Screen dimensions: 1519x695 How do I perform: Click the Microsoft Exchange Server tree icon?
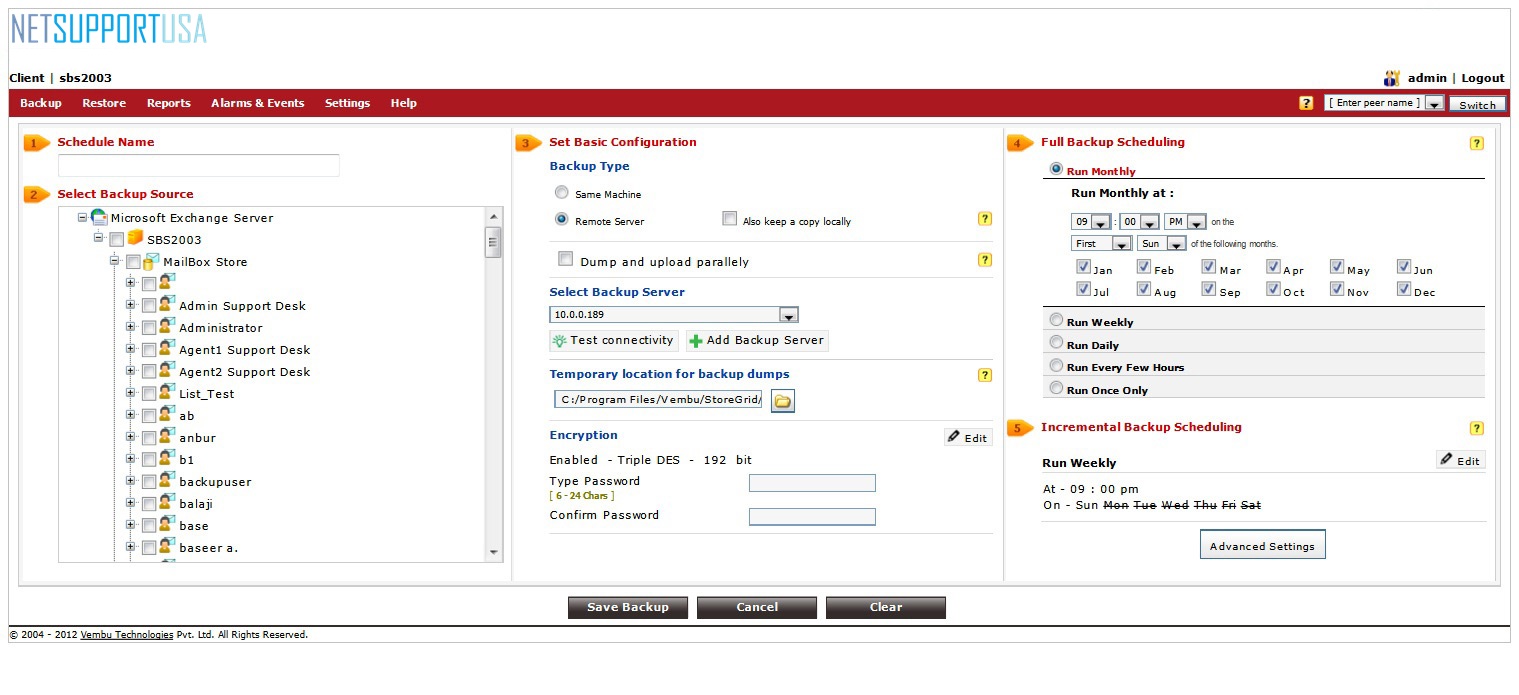tap(98, 217)
